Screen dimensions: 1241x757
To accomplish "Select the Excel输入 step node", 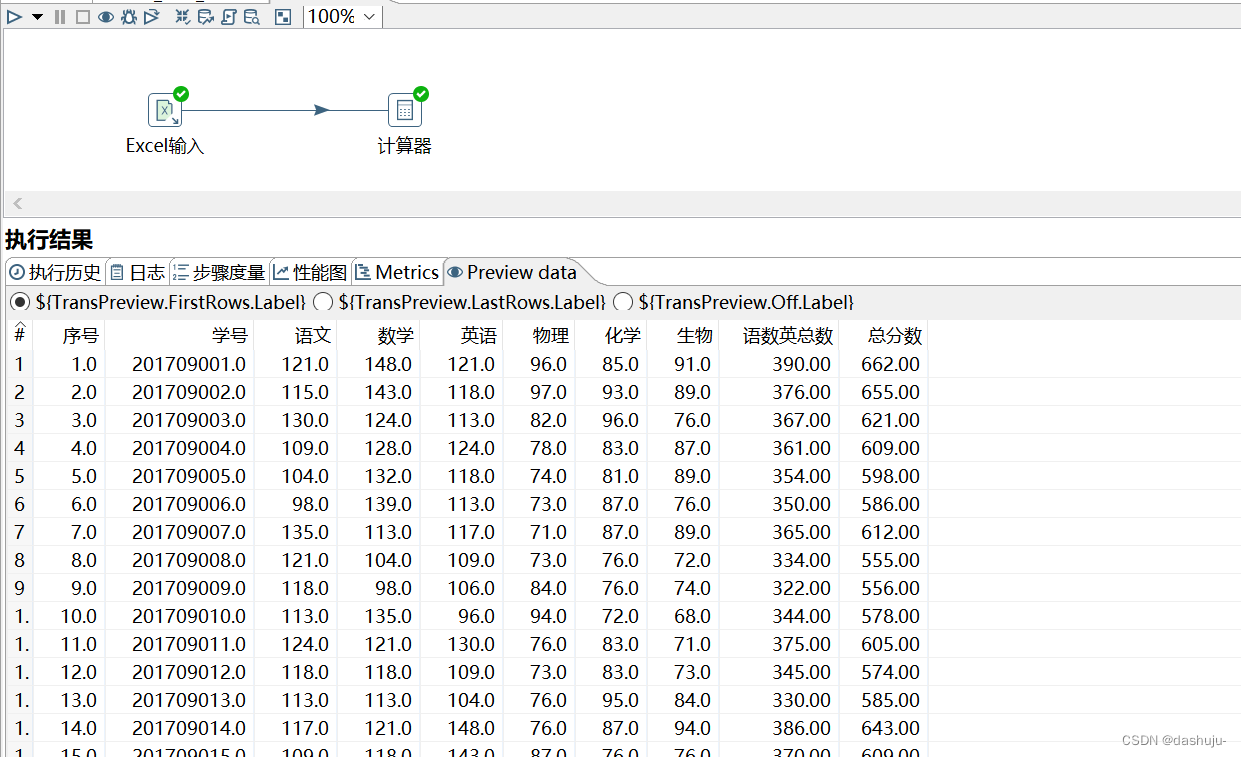I will [164, 110].
